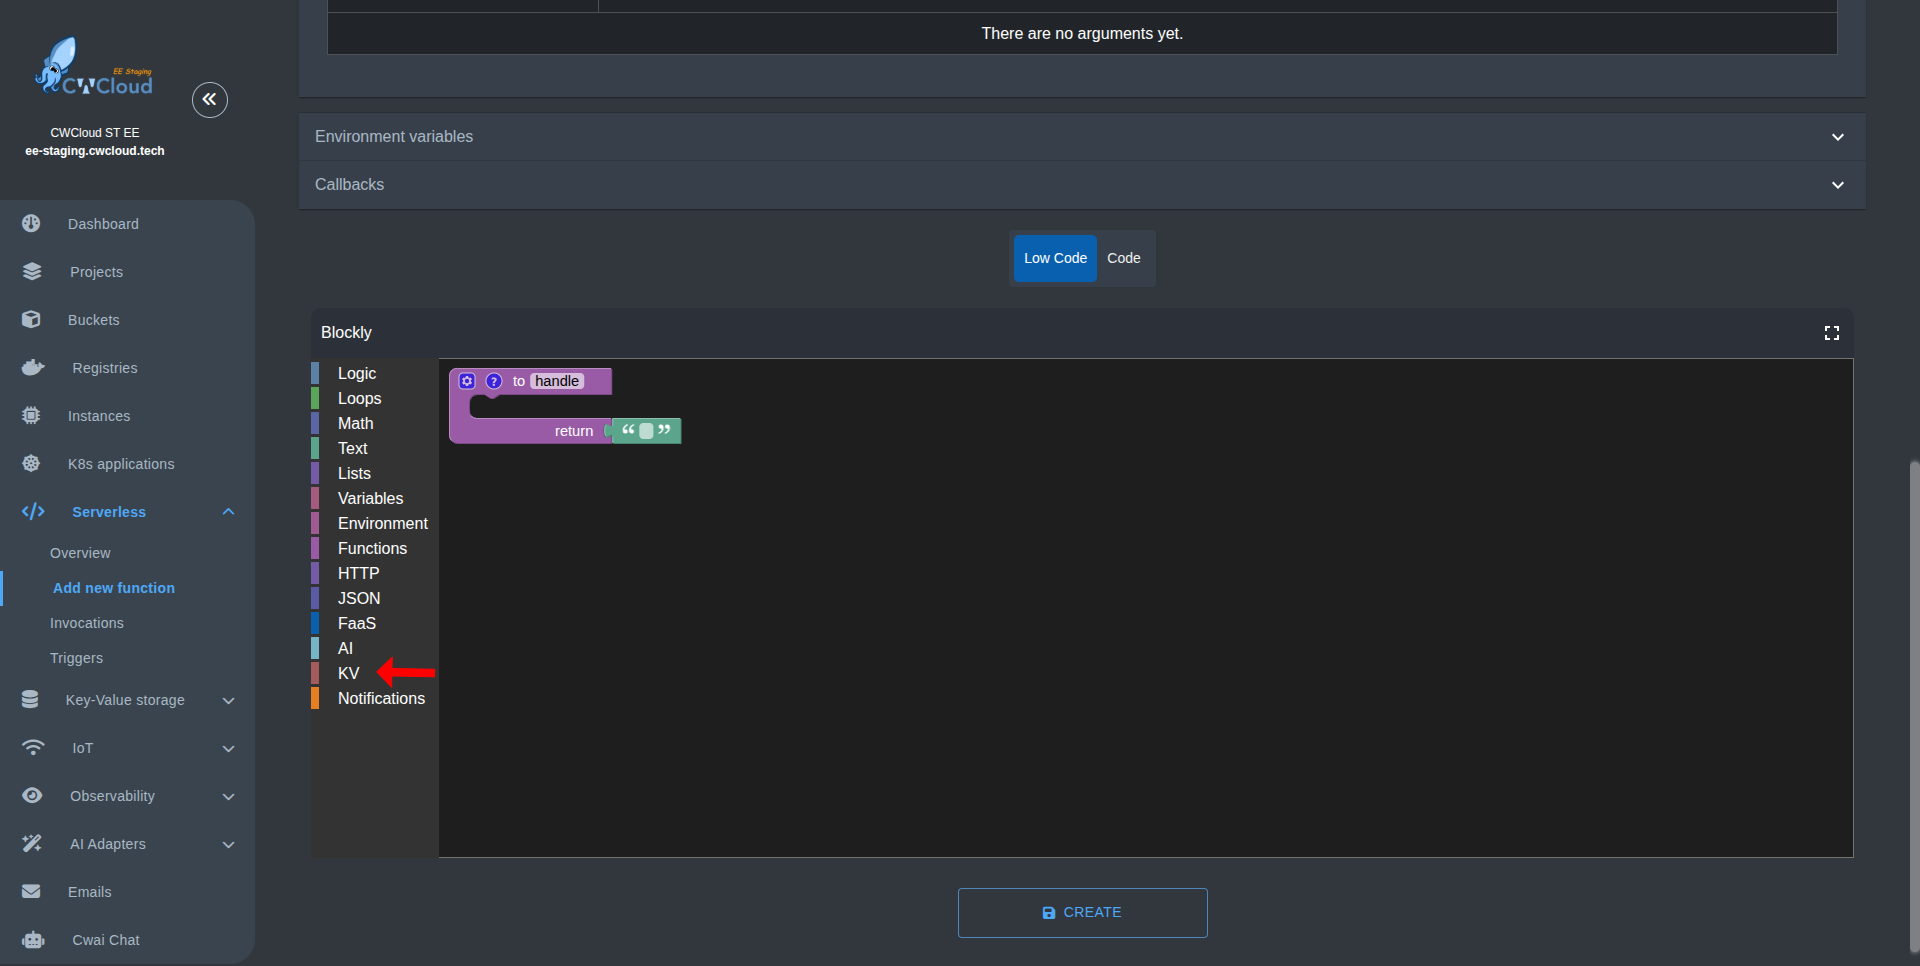This screenshot has width=1920, height=966.
Task: Click the CWCloud logo
Action: pyautogui.click(x=94, y=67)
